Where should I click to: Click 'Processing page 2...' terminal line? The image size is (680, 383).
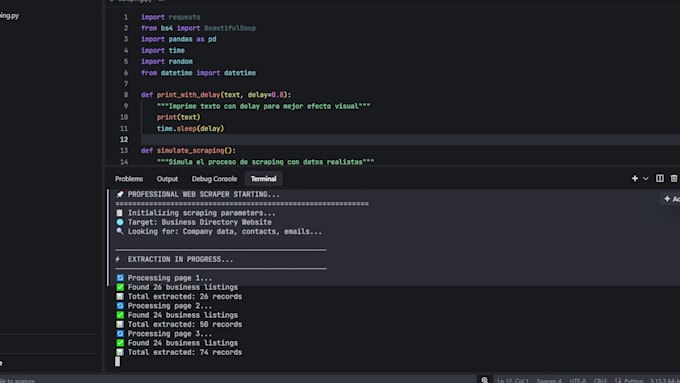pyautogui.click(x=170, y=306)
